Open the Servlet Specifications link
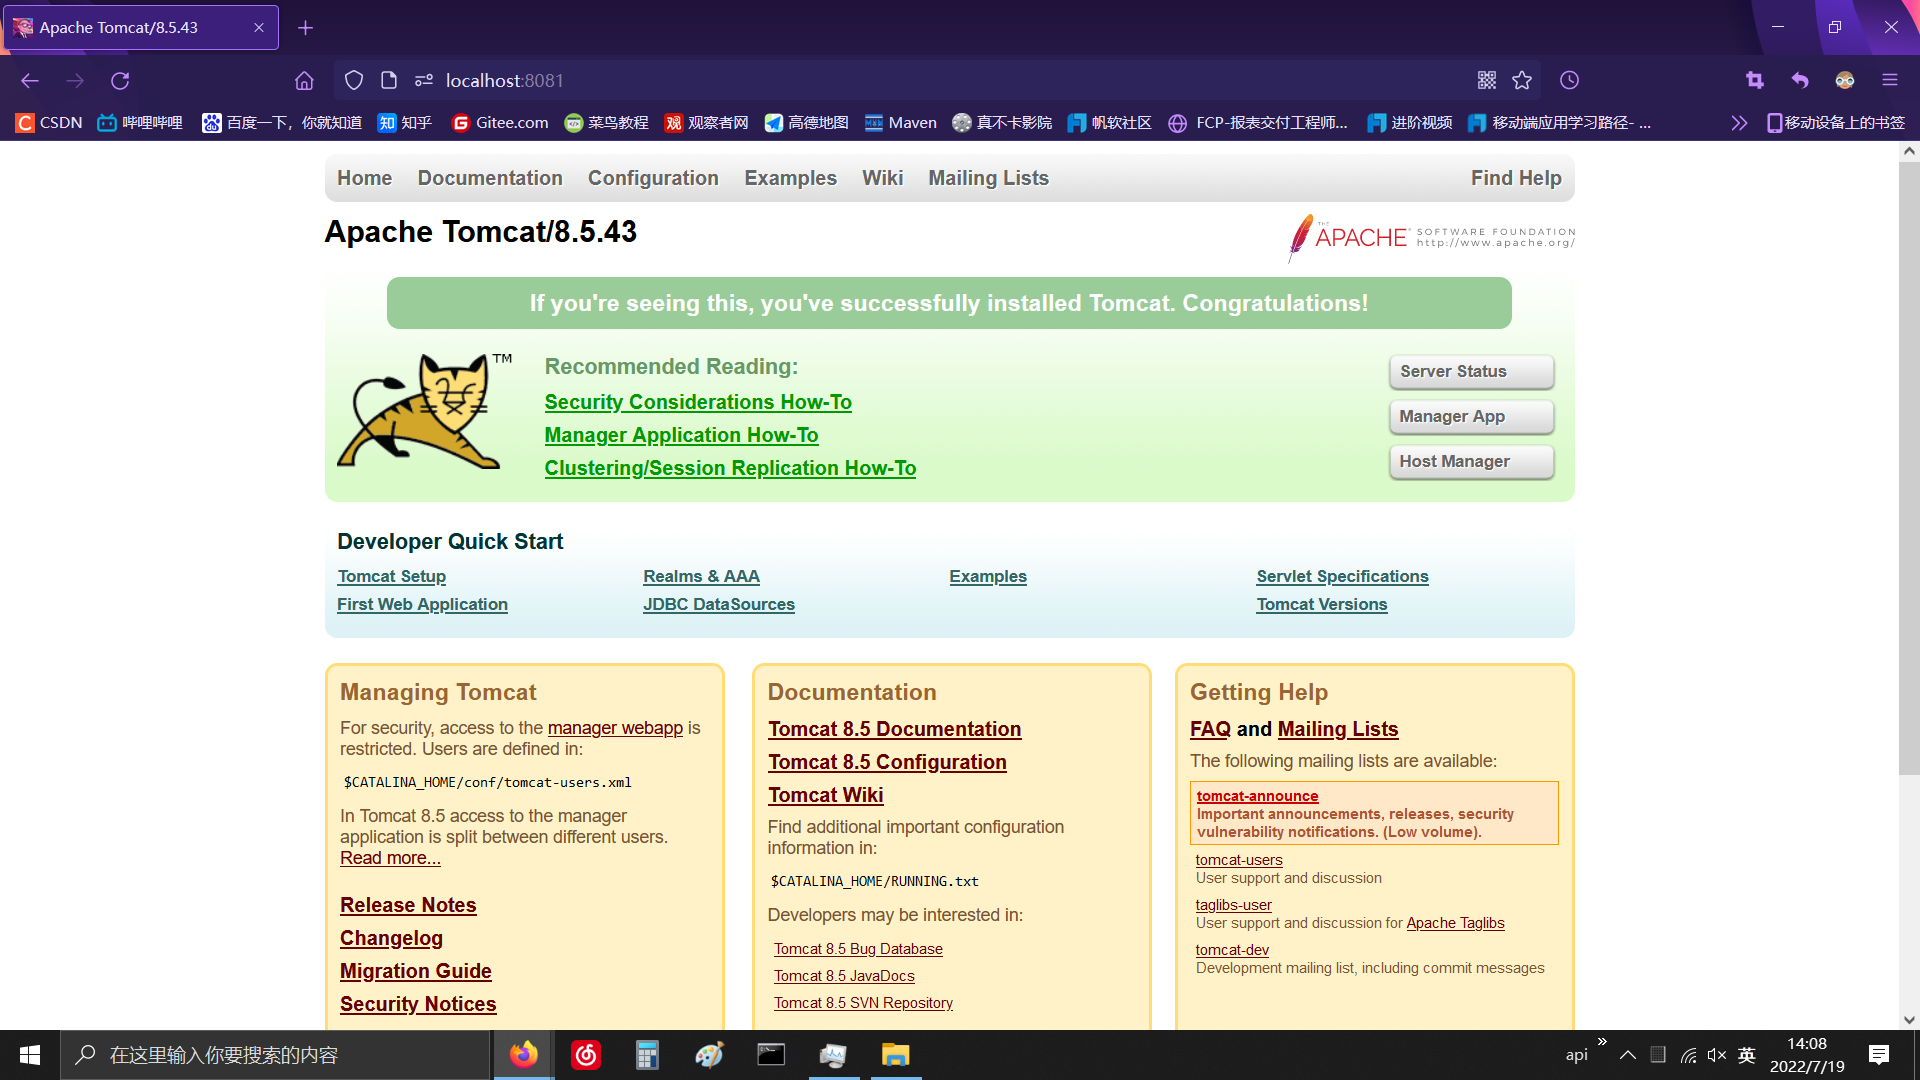 click(x=1342, y=576)
